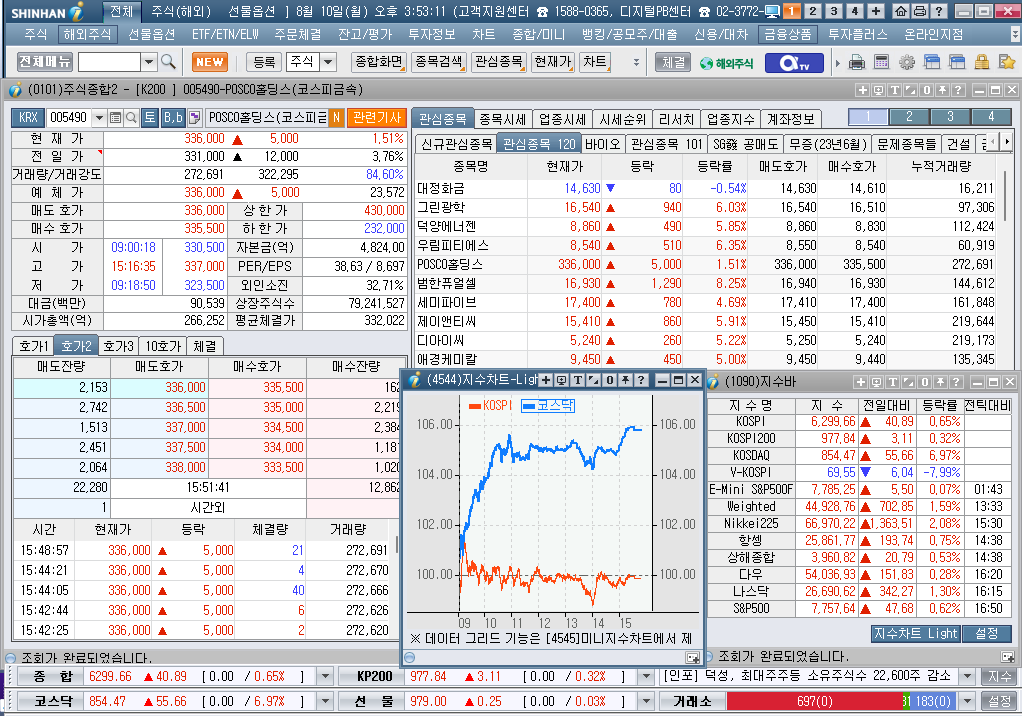Viewport: 1022px width, 716px height.
Task: Select layout page 2 in 주식종합2 window
Action: [x=909, y=117]
